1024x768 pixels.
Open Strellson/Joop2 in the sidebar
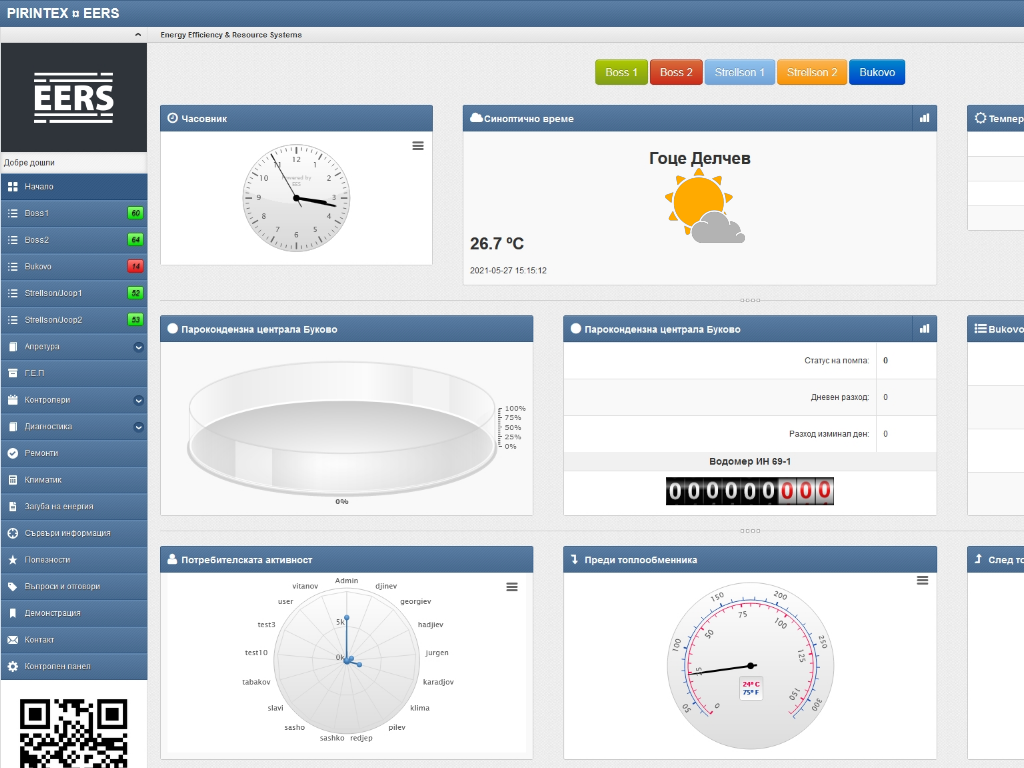(74, 320)
